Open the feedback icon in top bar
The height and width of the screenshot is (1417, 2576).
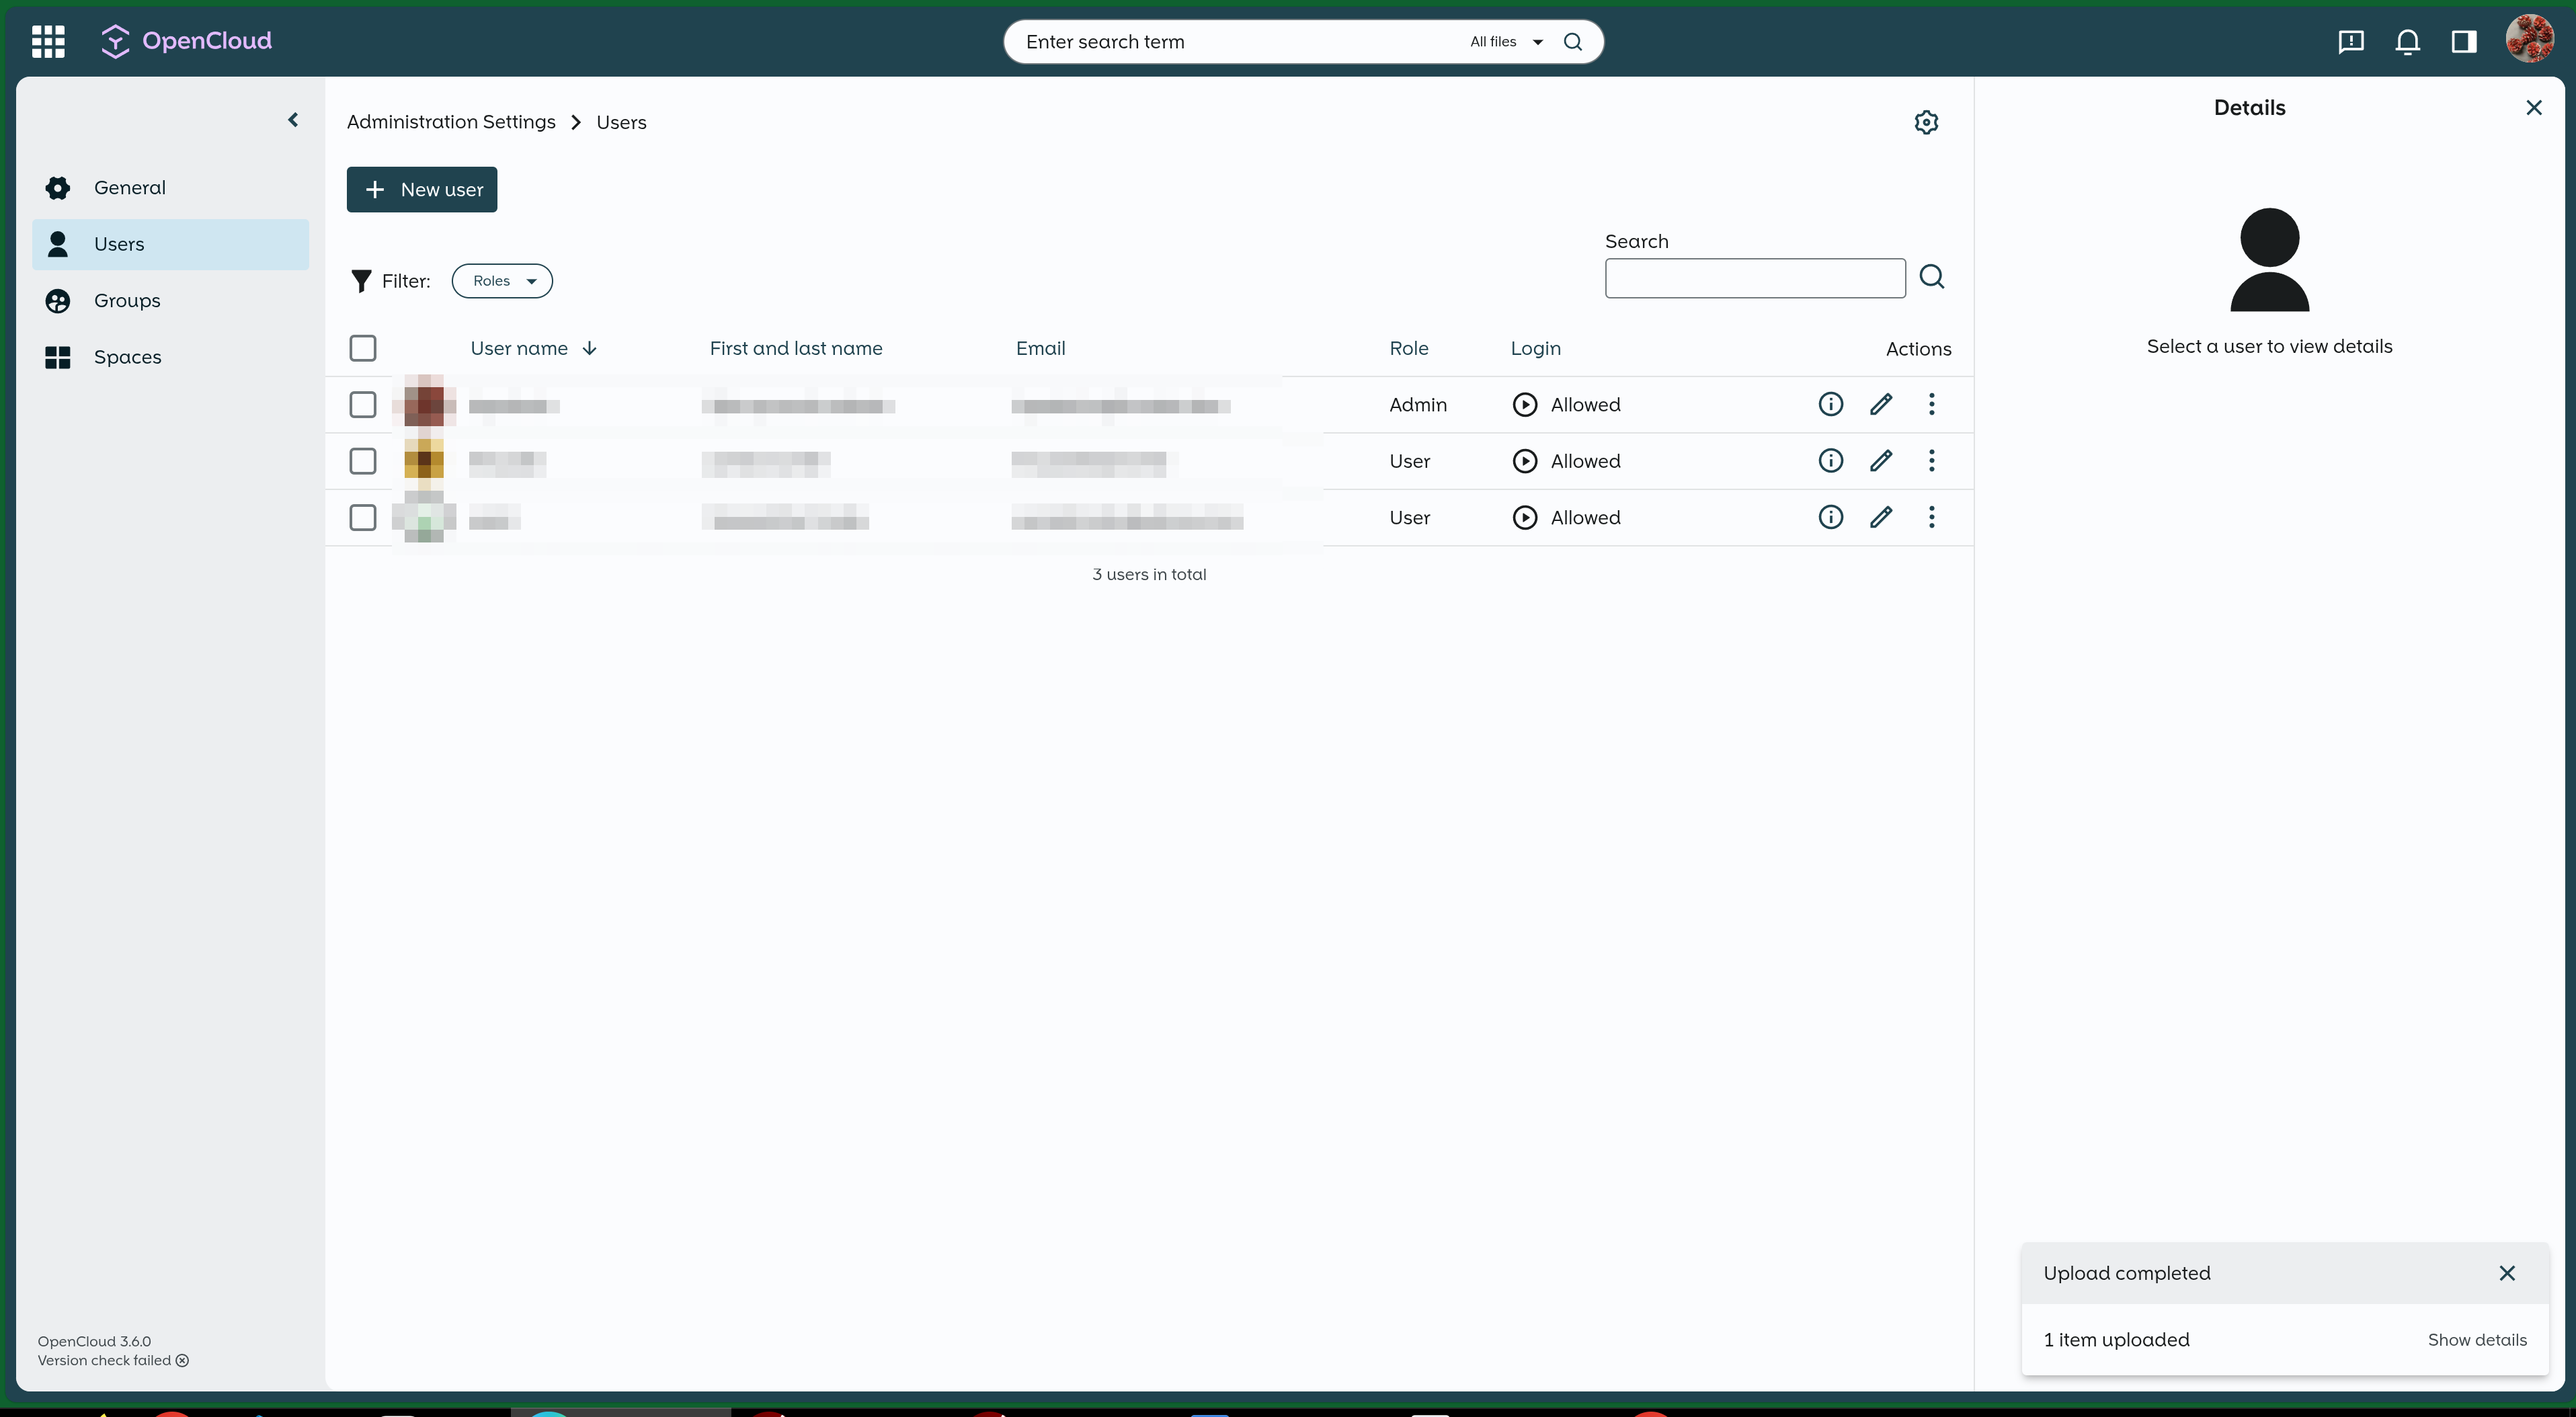[2351, 41]
